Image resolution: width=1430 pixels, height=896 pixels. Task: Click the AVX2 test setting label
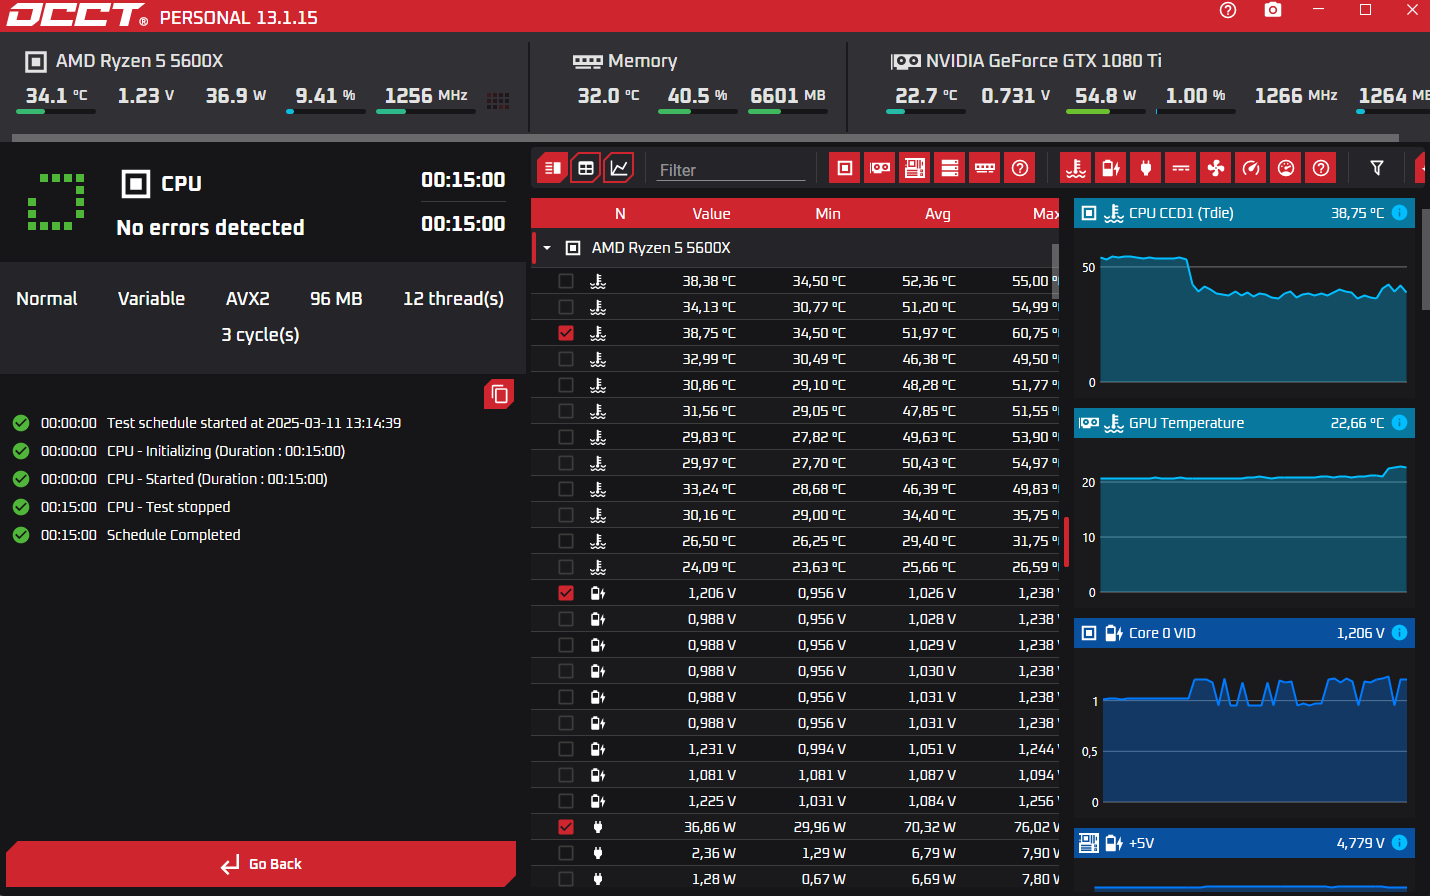(247, 299)
